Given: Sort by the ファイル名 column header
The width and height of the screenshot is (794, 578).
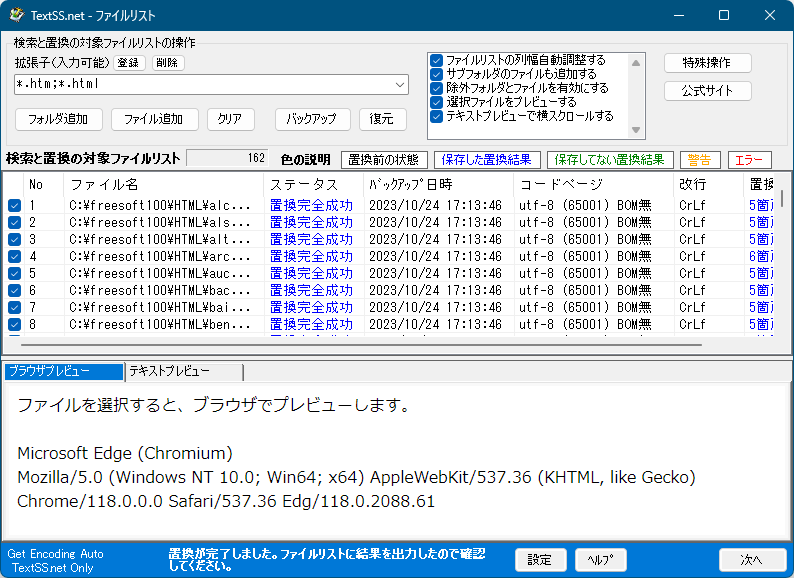Looking at the screenshot, I should coord(164,185).
